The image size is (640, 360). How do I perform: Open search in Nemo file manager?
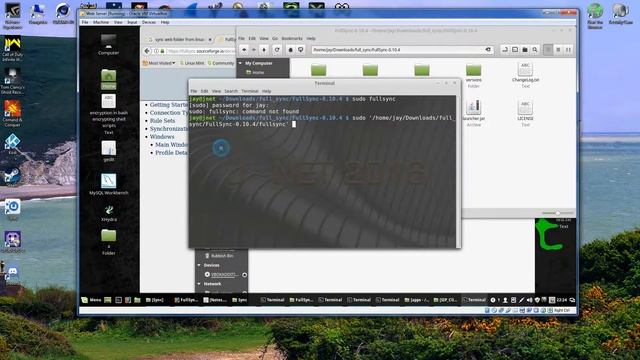point(535,50)
